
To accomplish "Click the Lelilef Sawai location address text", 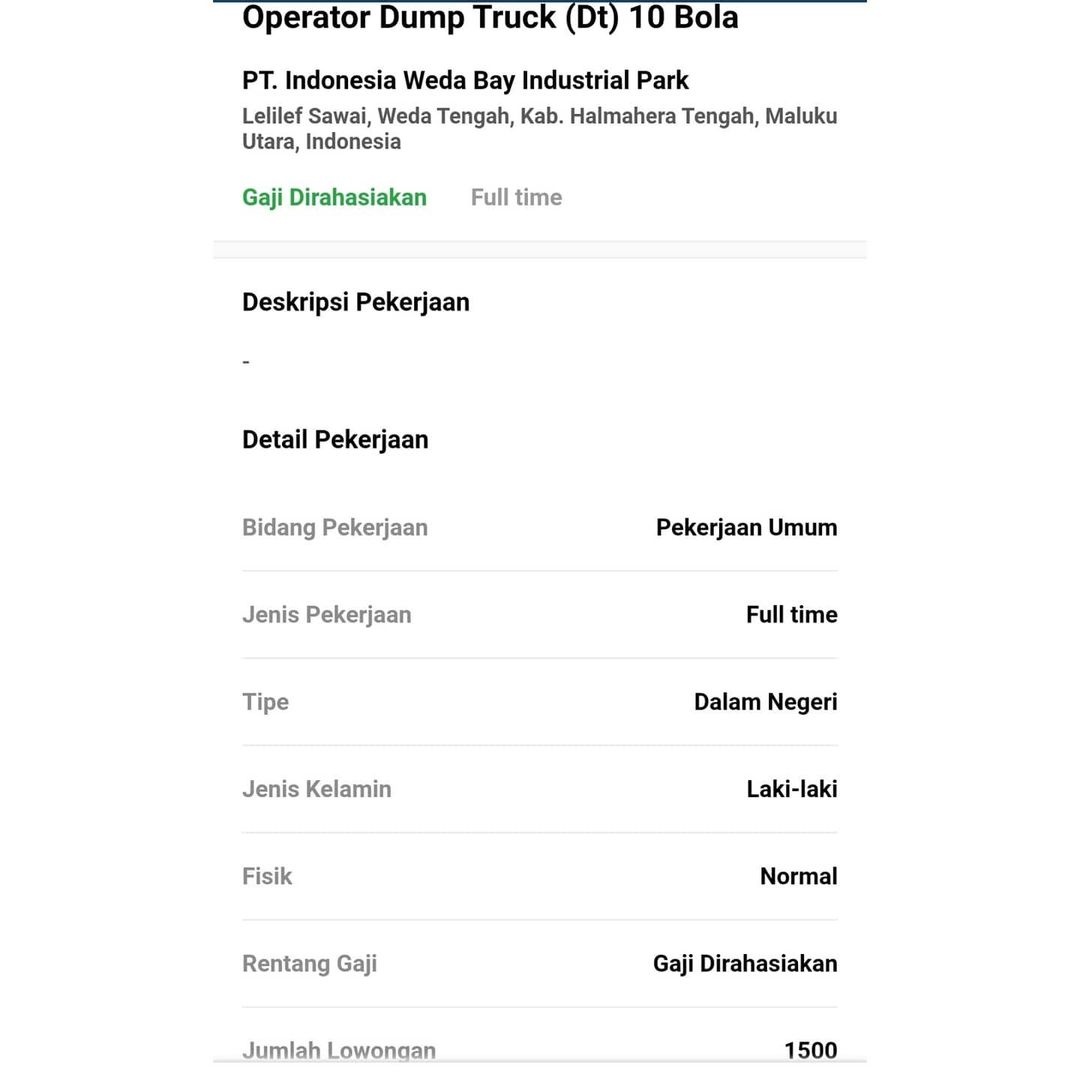I will [539, 129].
